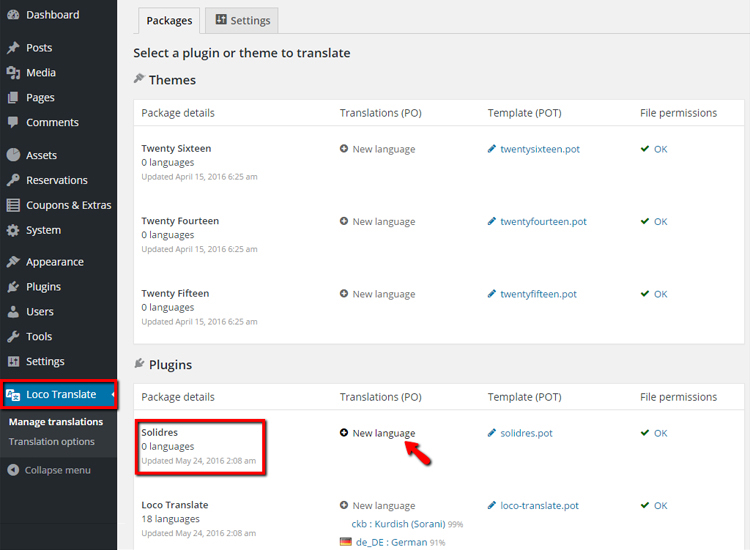Switch to the Packages tab
This screenshot has width=750, height=550.
click(169, 21)
